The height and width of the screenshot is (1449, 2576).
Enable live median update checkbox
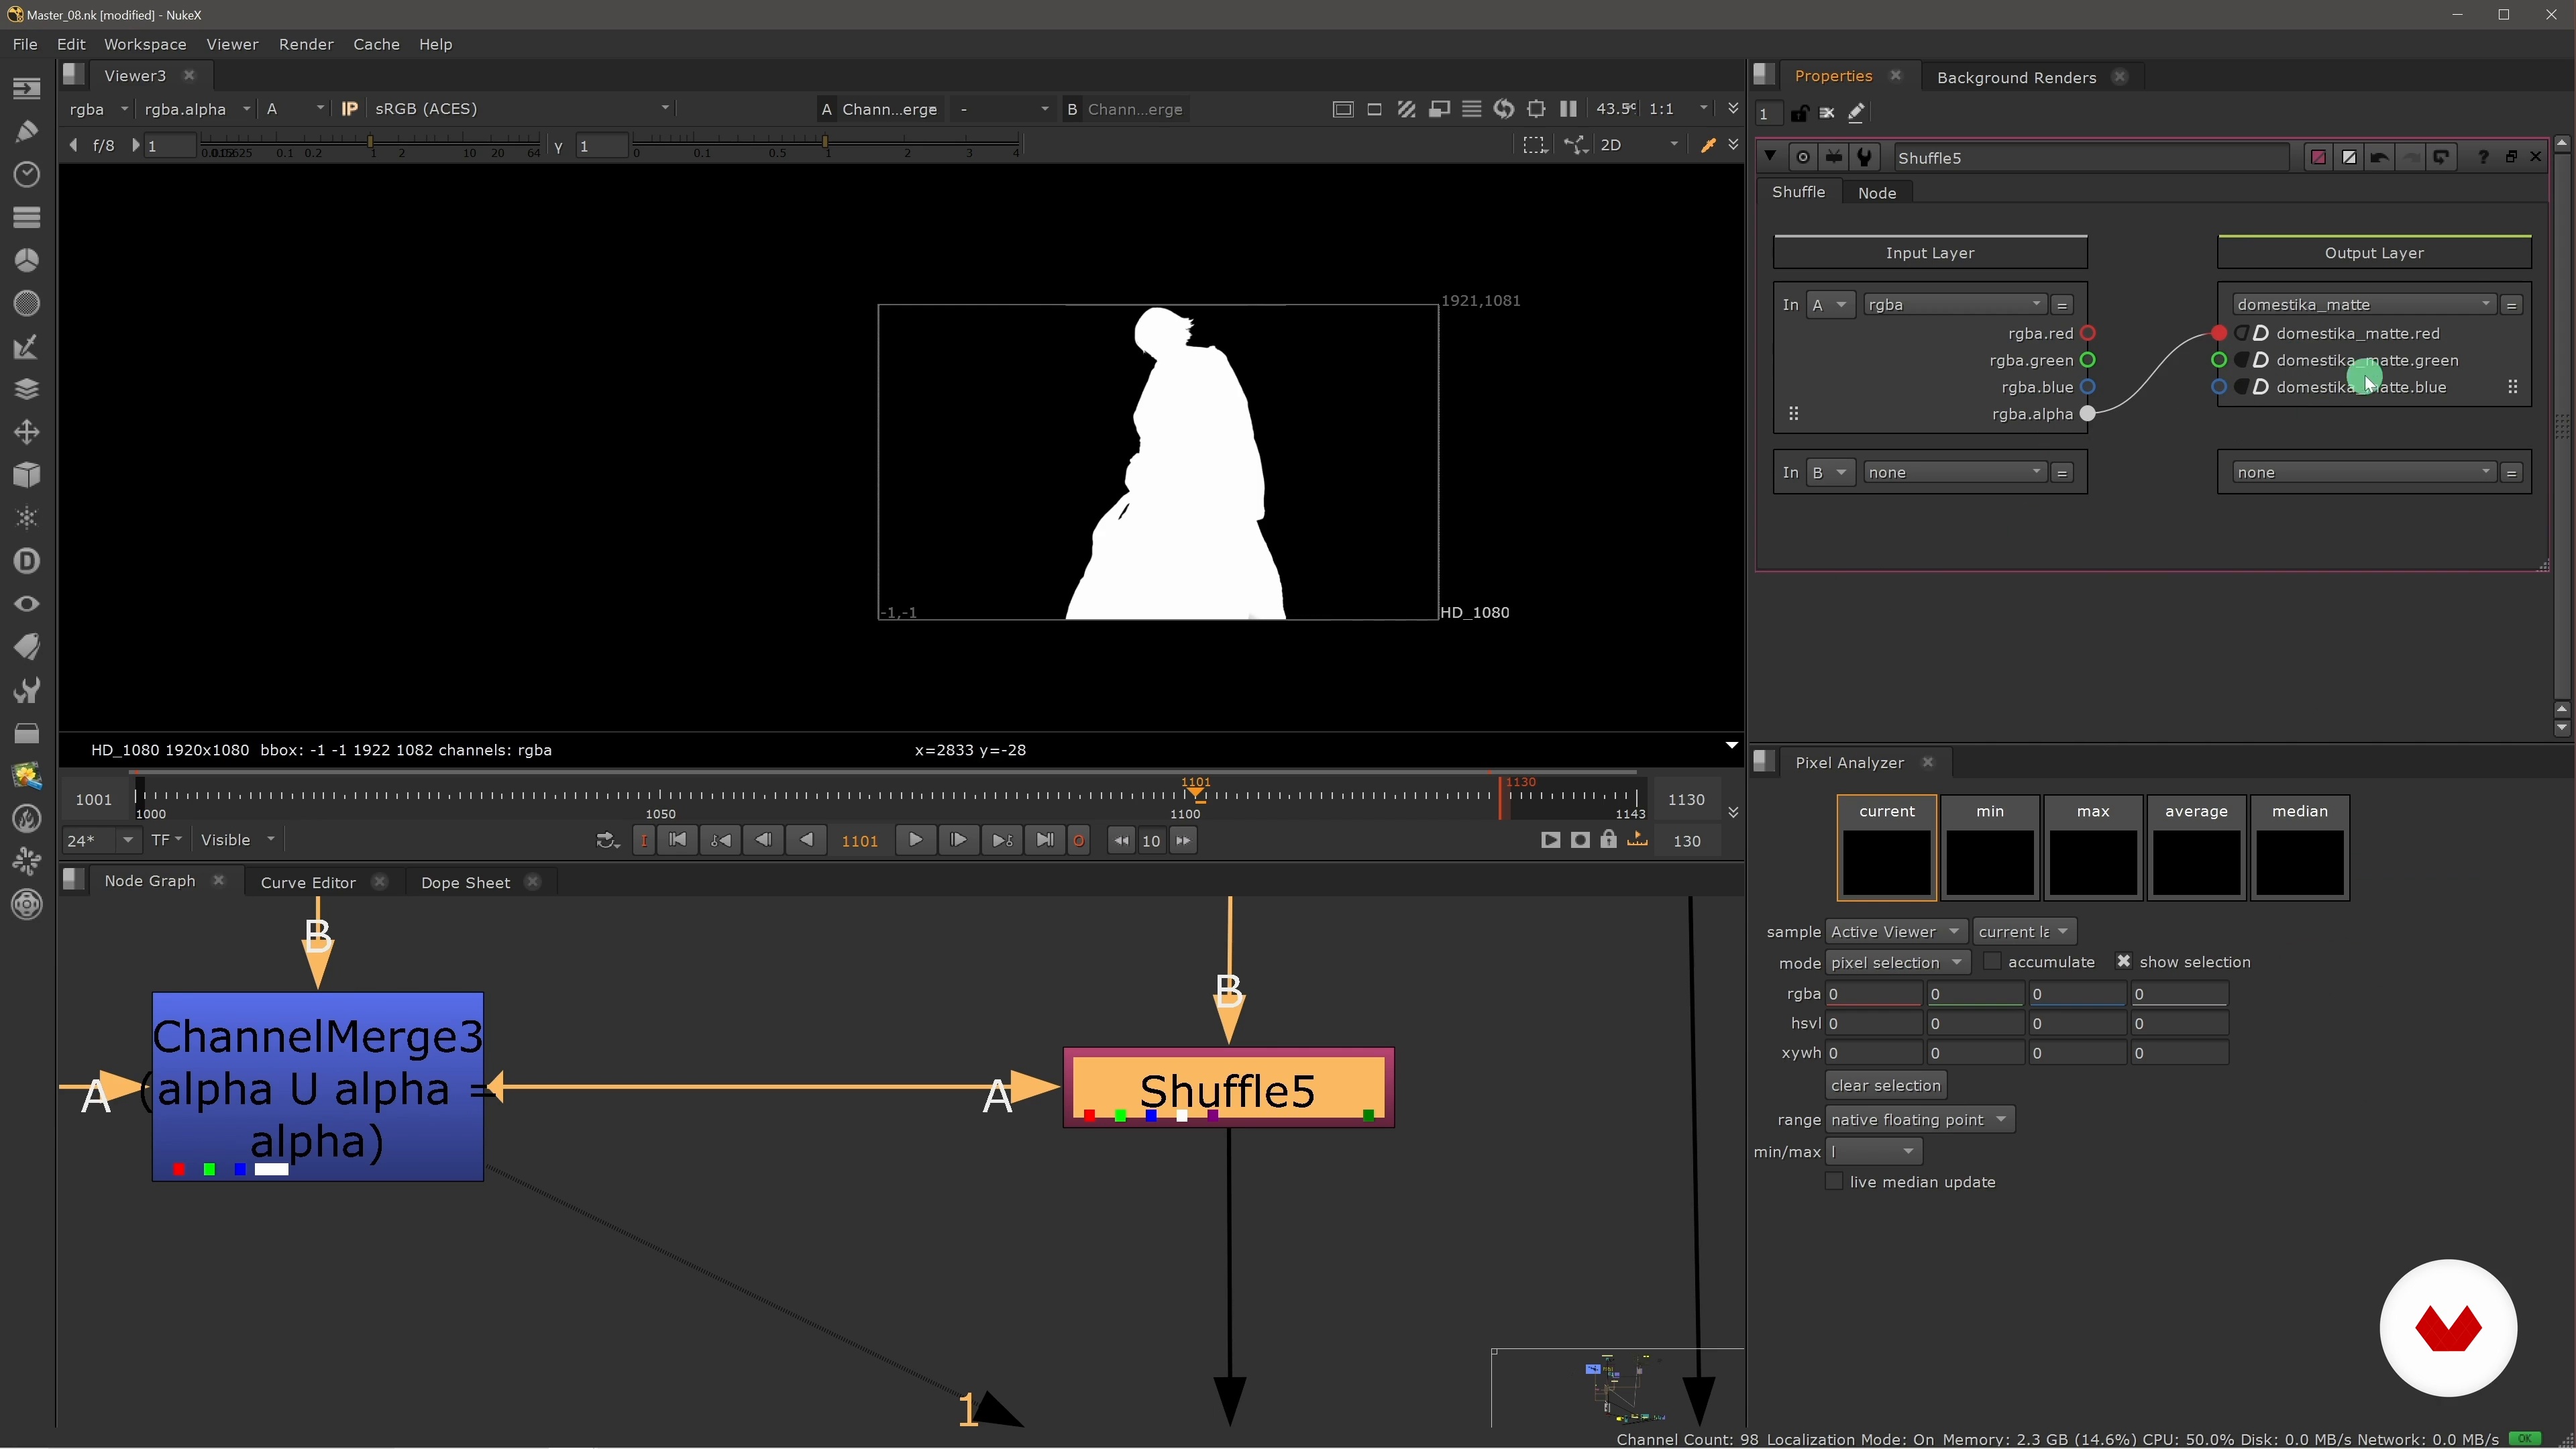[1834, 1182]
